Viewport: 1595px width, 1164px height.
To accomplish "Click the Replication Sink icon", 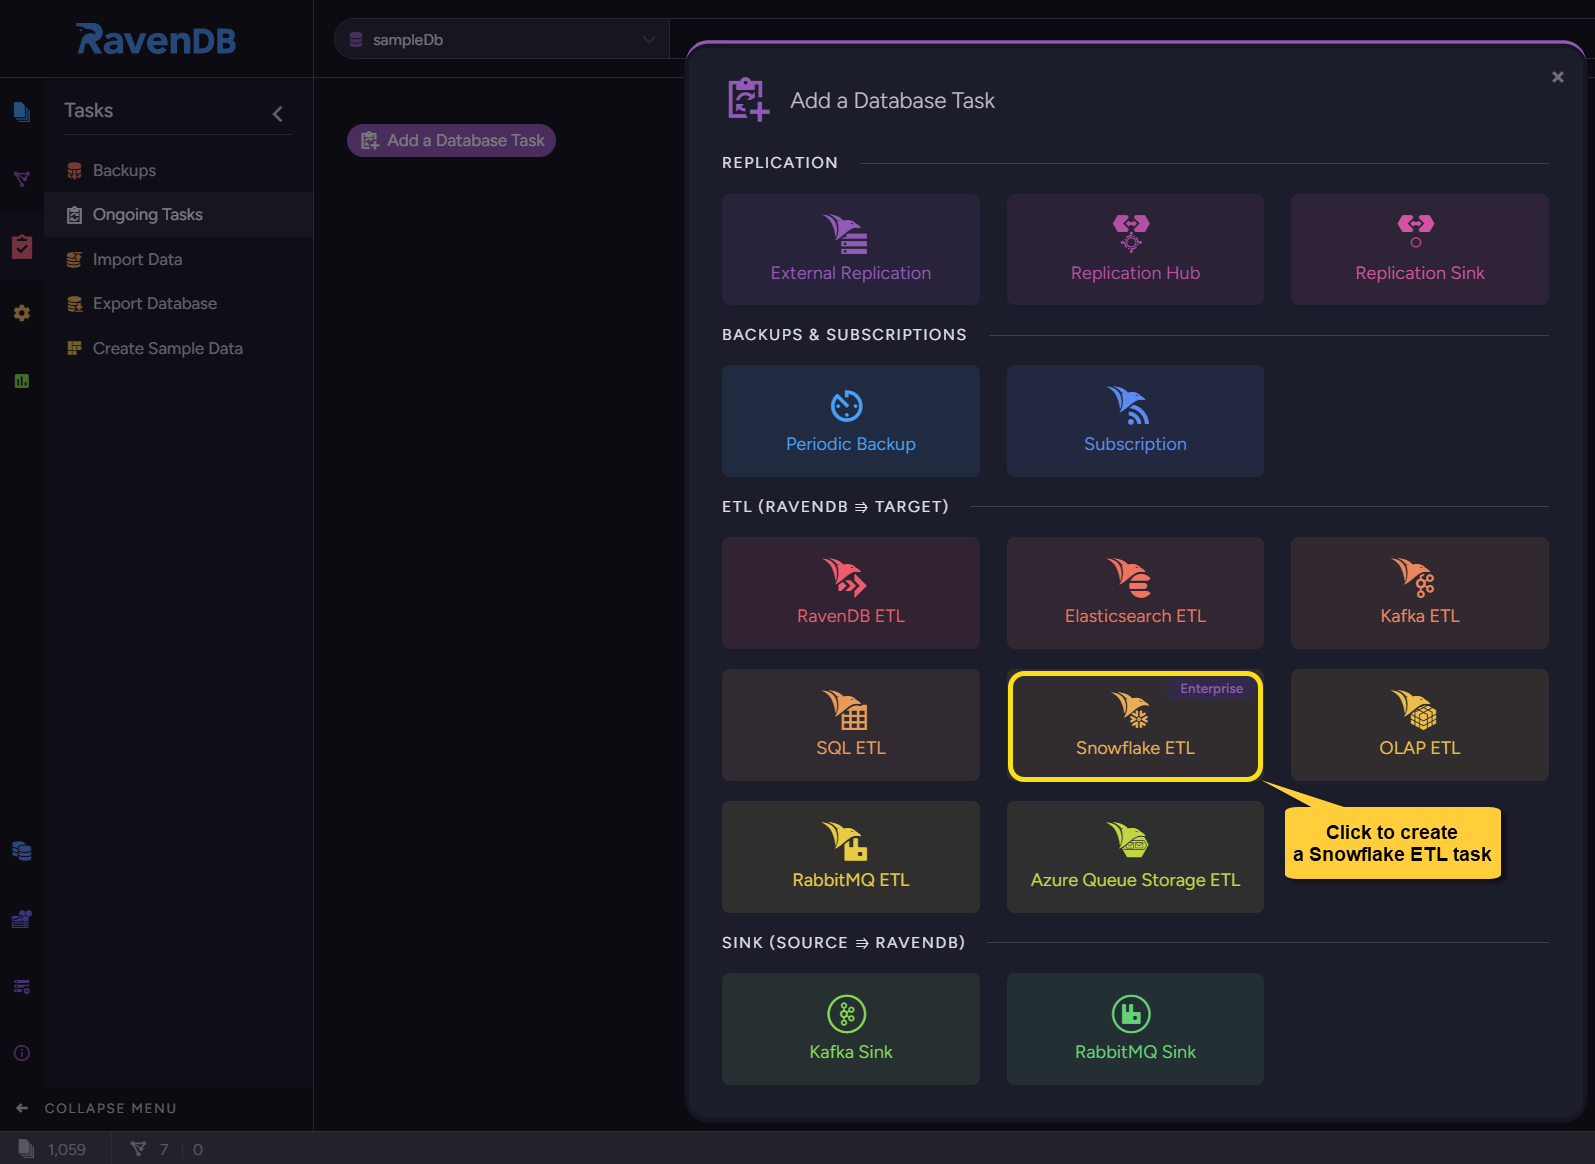I will [1415, 231].
